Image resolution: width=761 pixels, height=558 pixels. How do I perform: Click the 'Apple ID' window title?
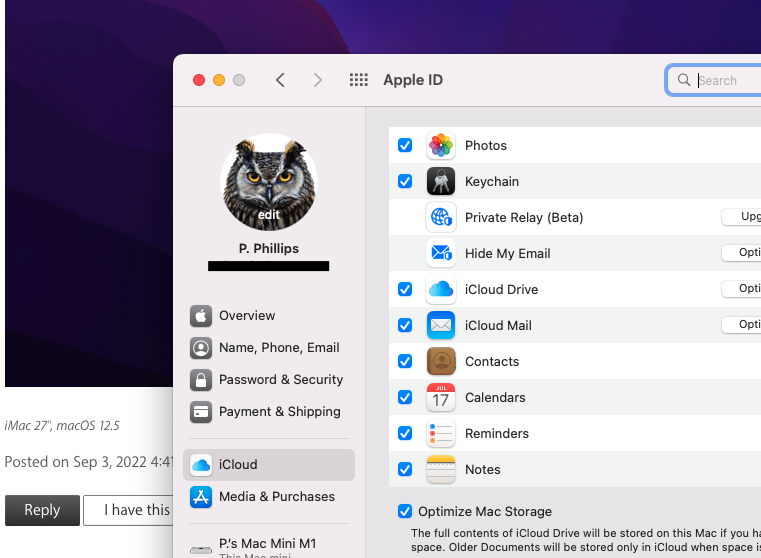[413, 80]
